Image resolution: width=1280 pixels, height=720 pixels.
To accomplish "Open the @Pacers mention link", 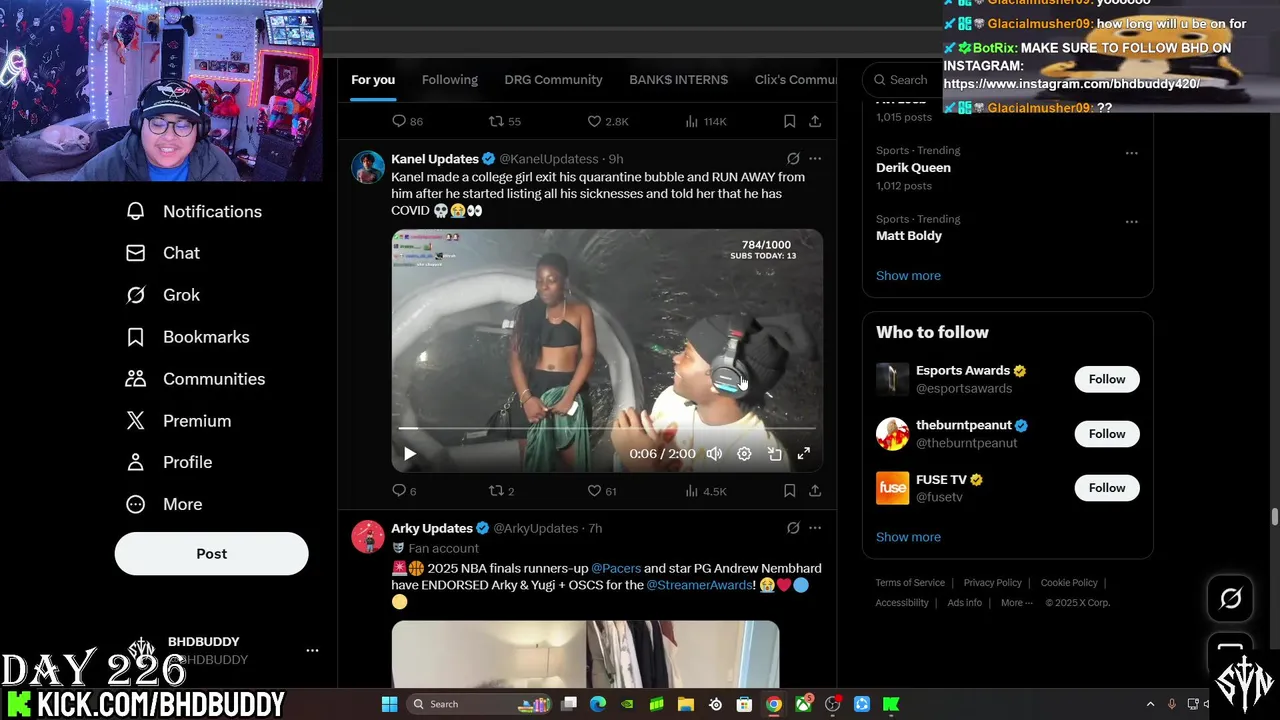I will [616, 568].
